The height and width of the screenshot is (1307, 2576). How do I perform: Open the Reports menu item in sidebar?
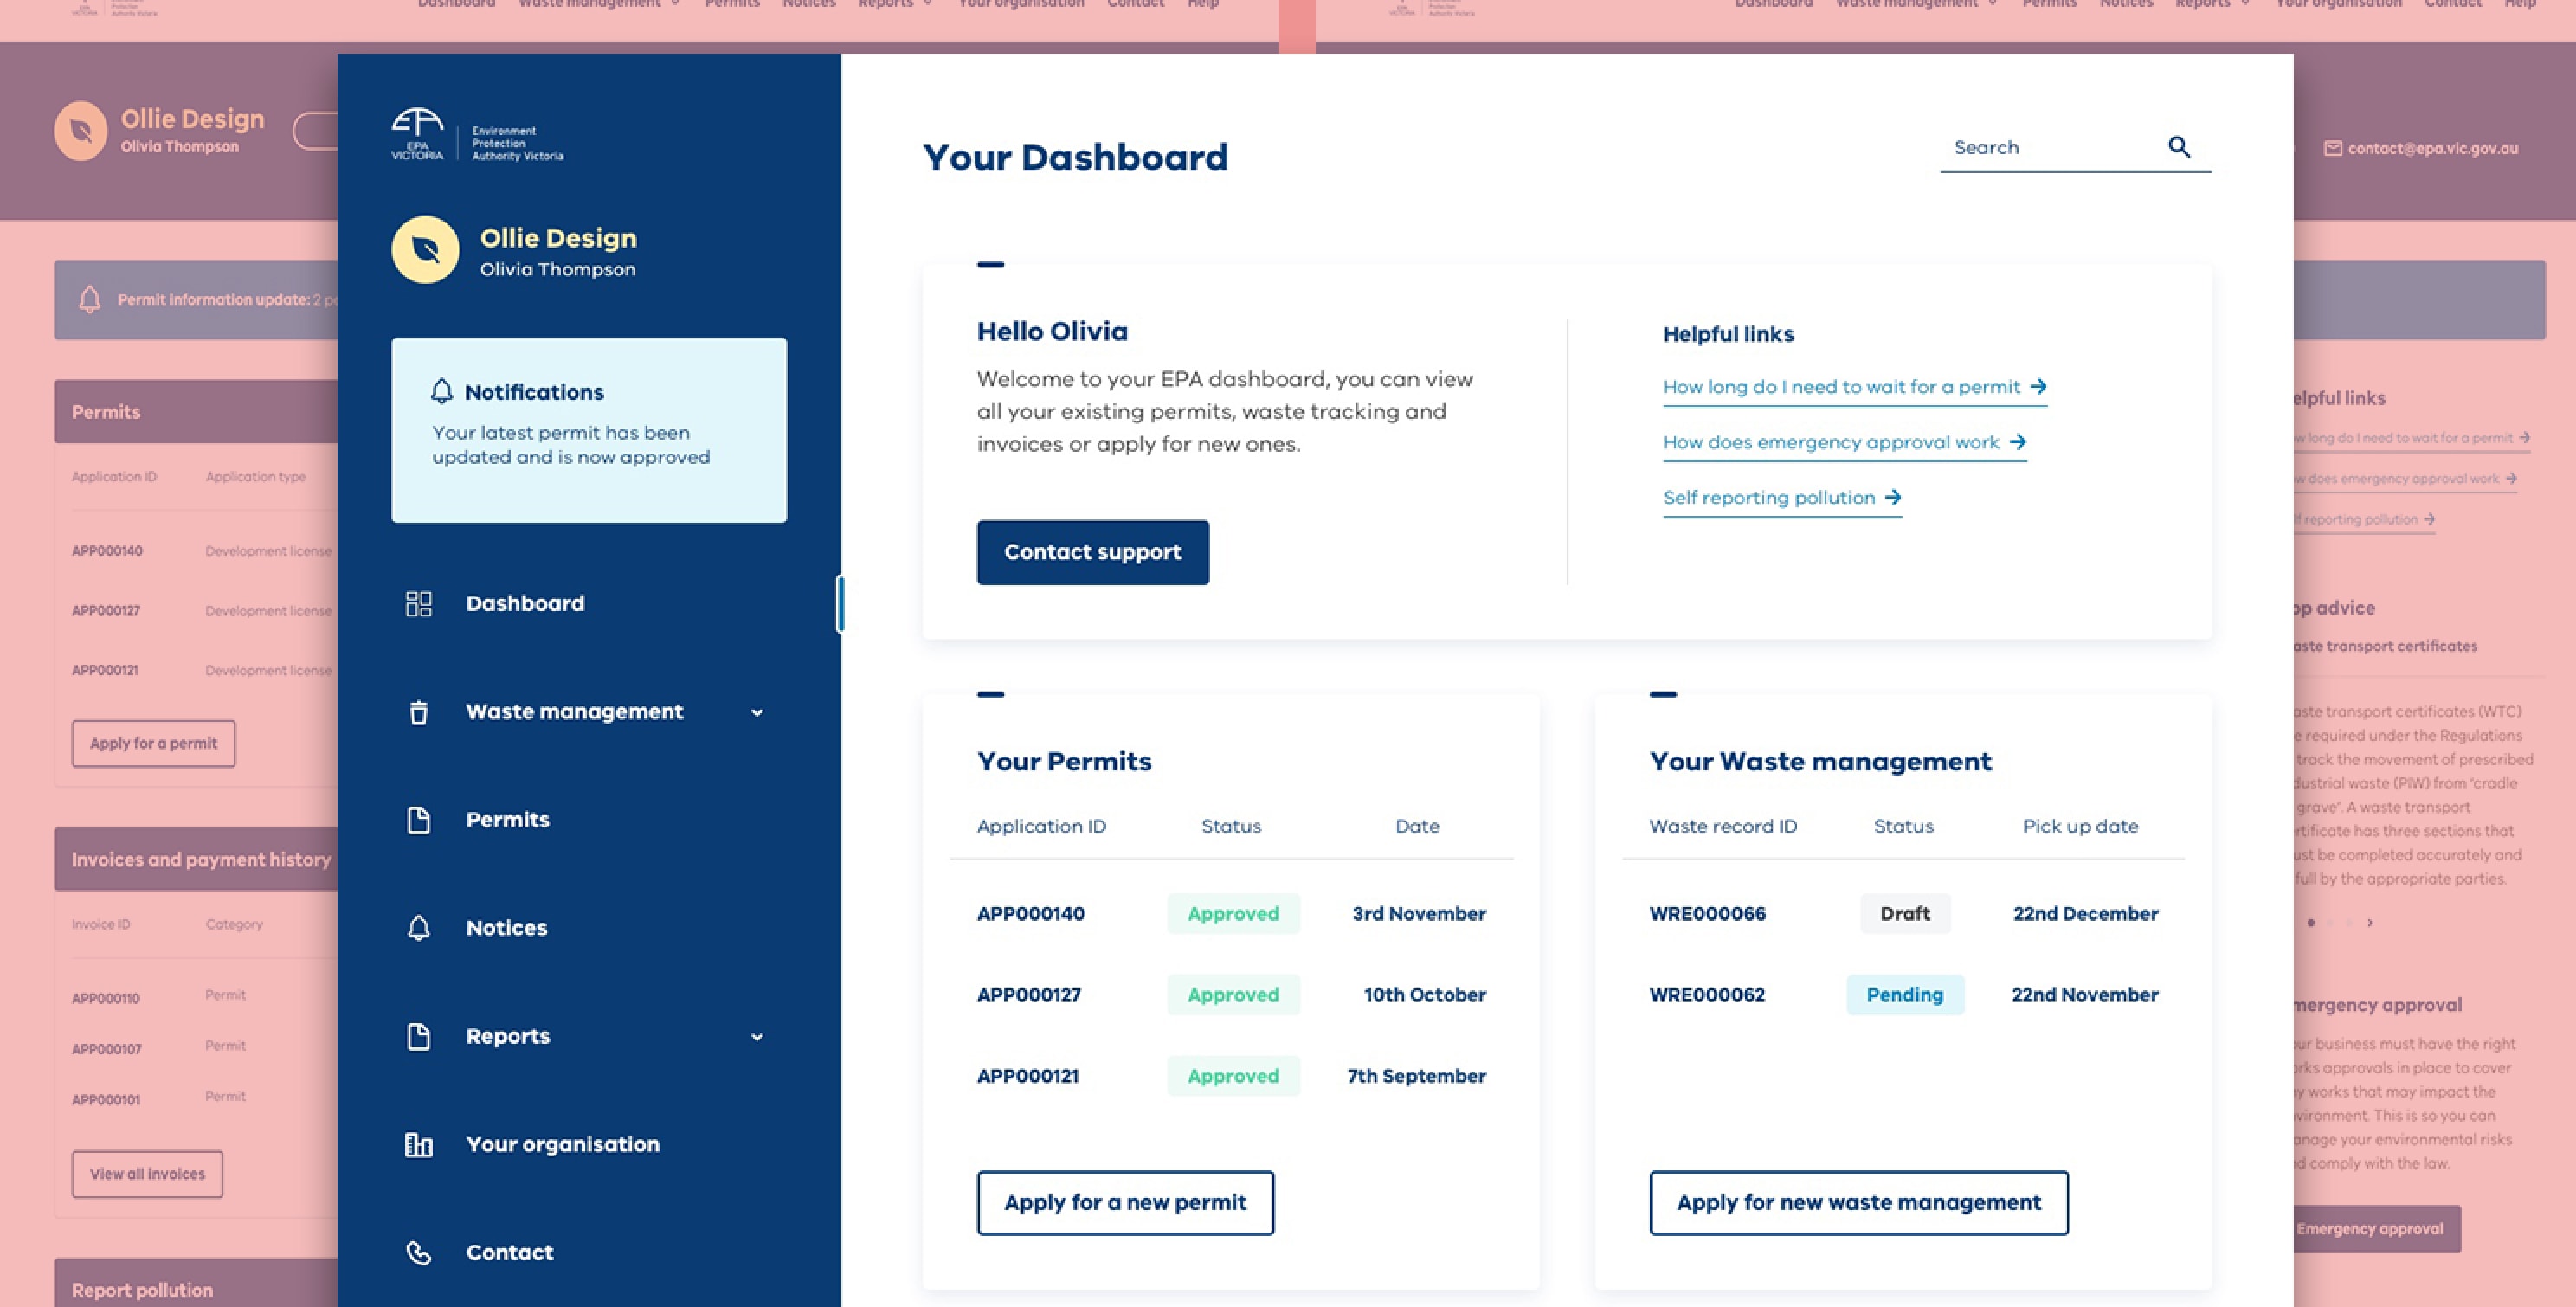point(507,1036)
